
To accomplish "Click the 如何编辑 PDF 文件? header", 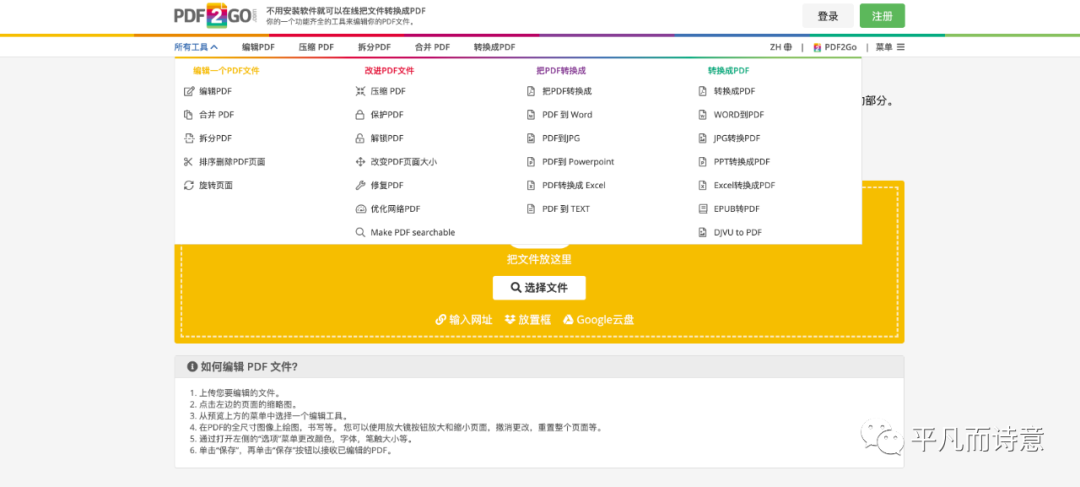I will [539, 367].
